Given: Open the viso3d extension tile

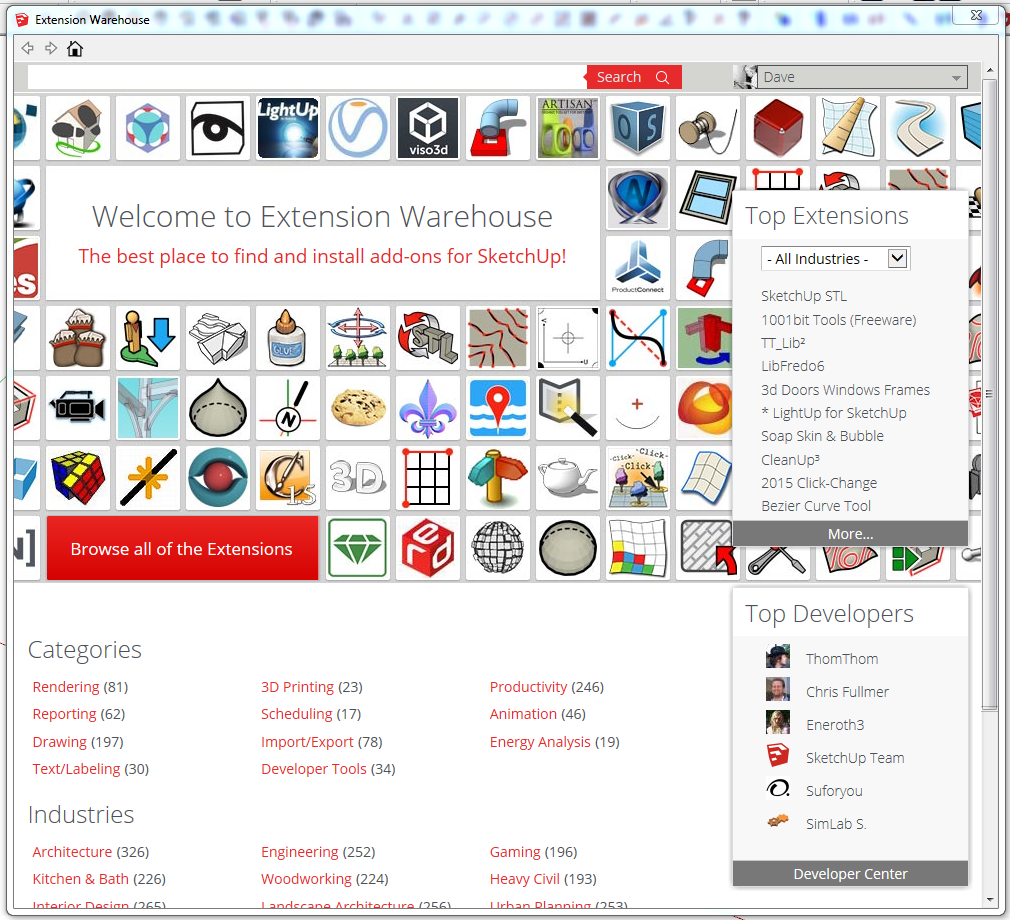Looking at the screenshot, I should coord(428,128).
